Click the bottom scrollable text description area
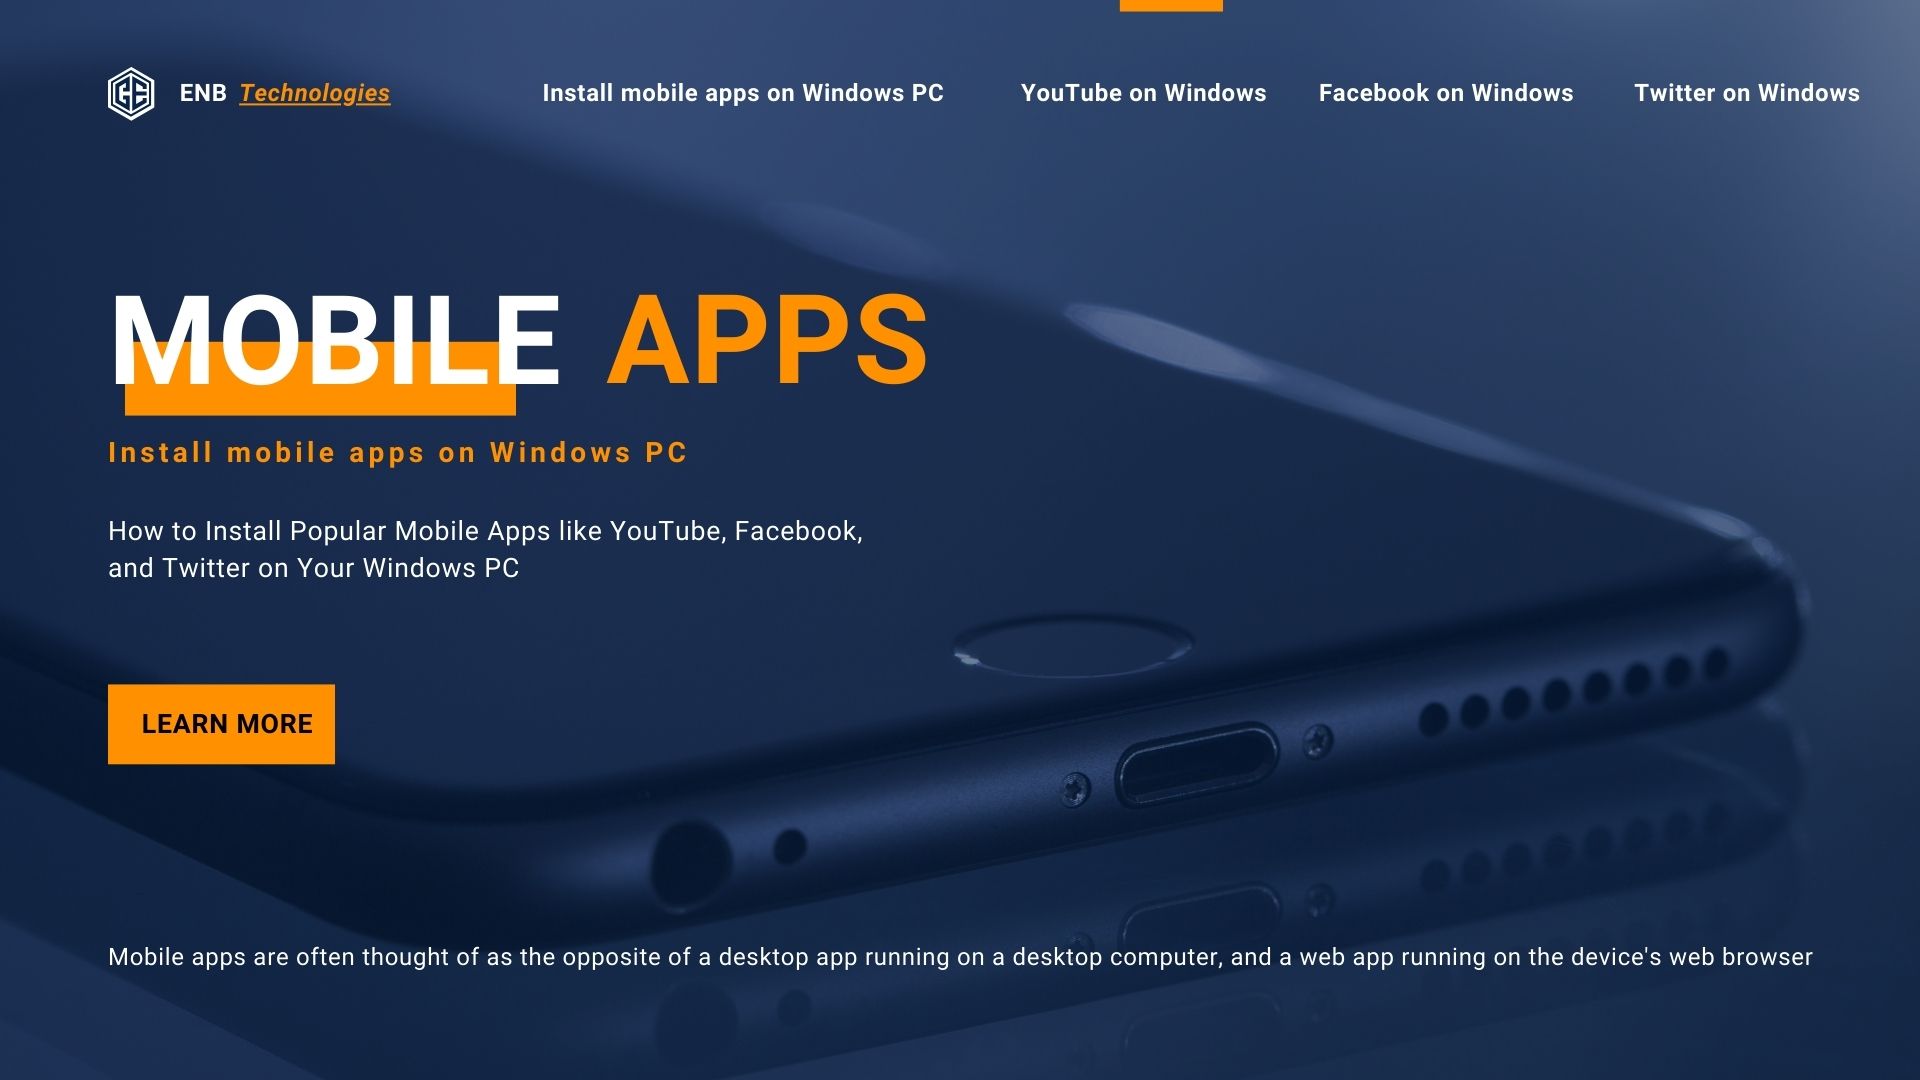Viewport: 1920px width, 1080px height. [x=960, y=956]
